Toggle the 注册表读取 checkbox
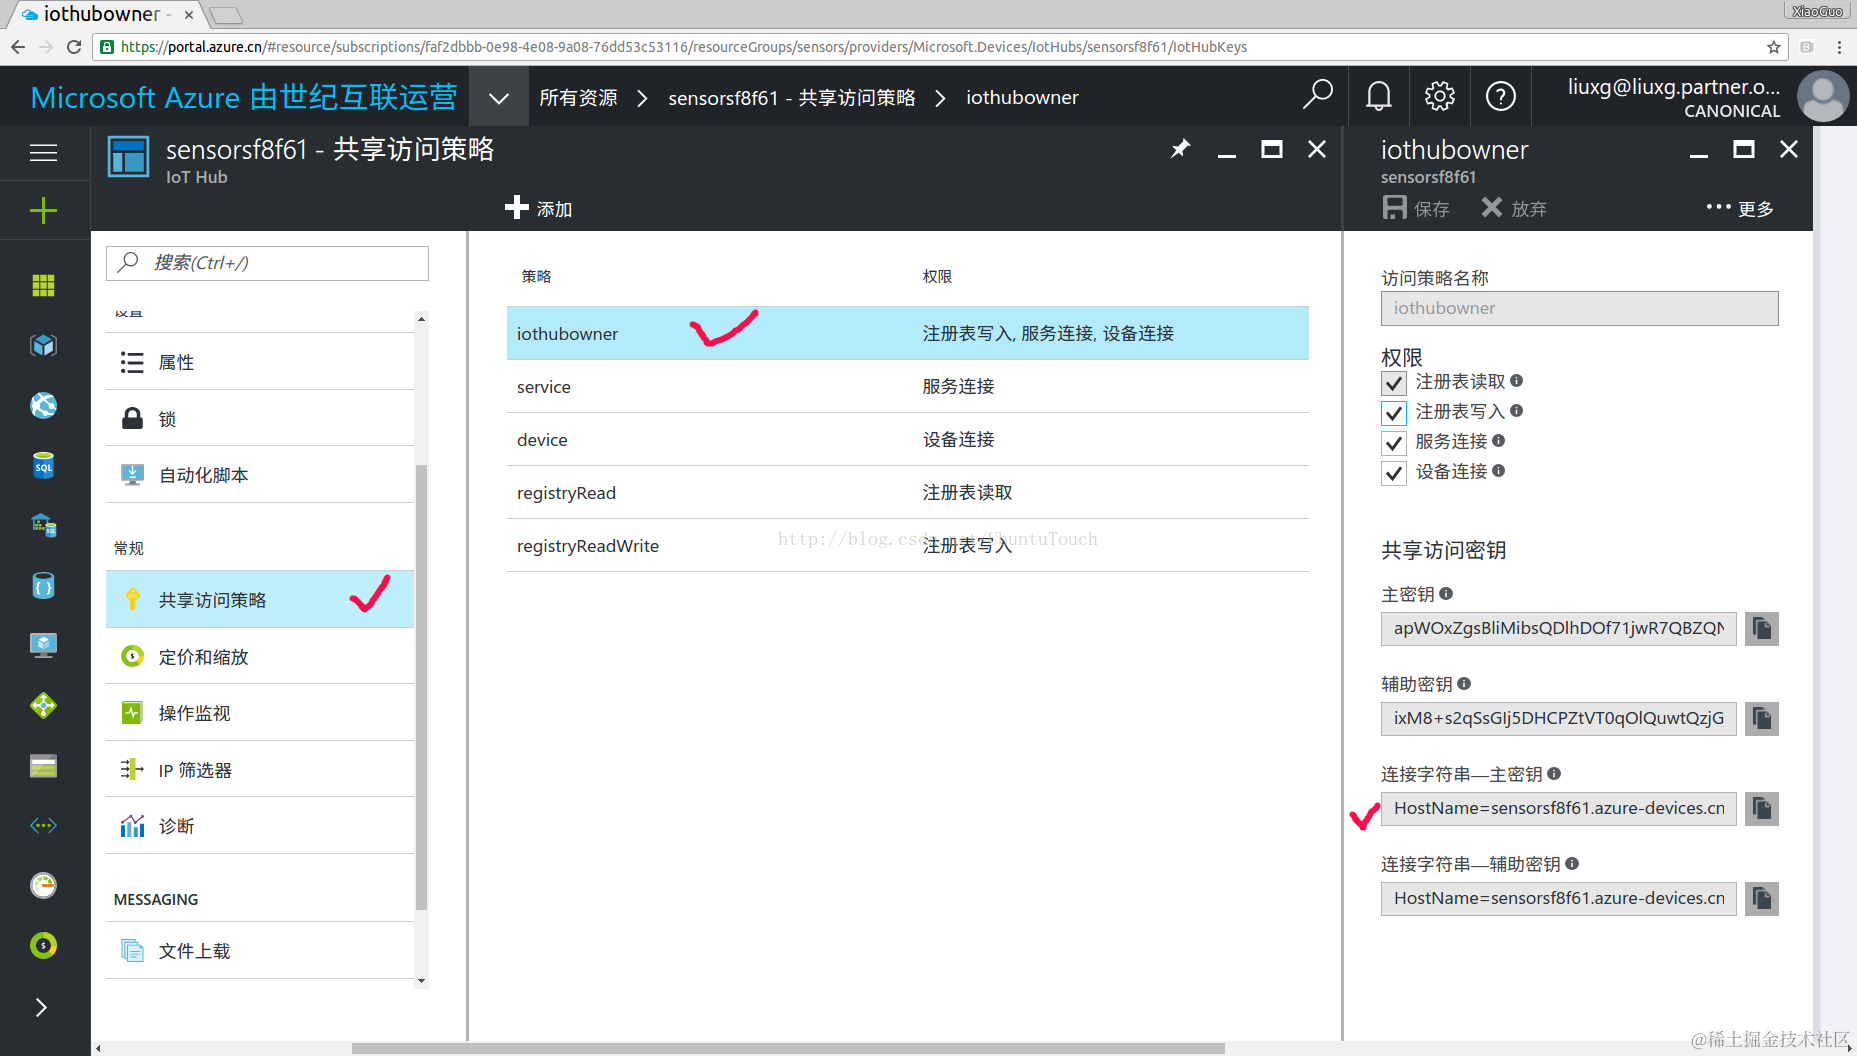 tap(1394, 382)
